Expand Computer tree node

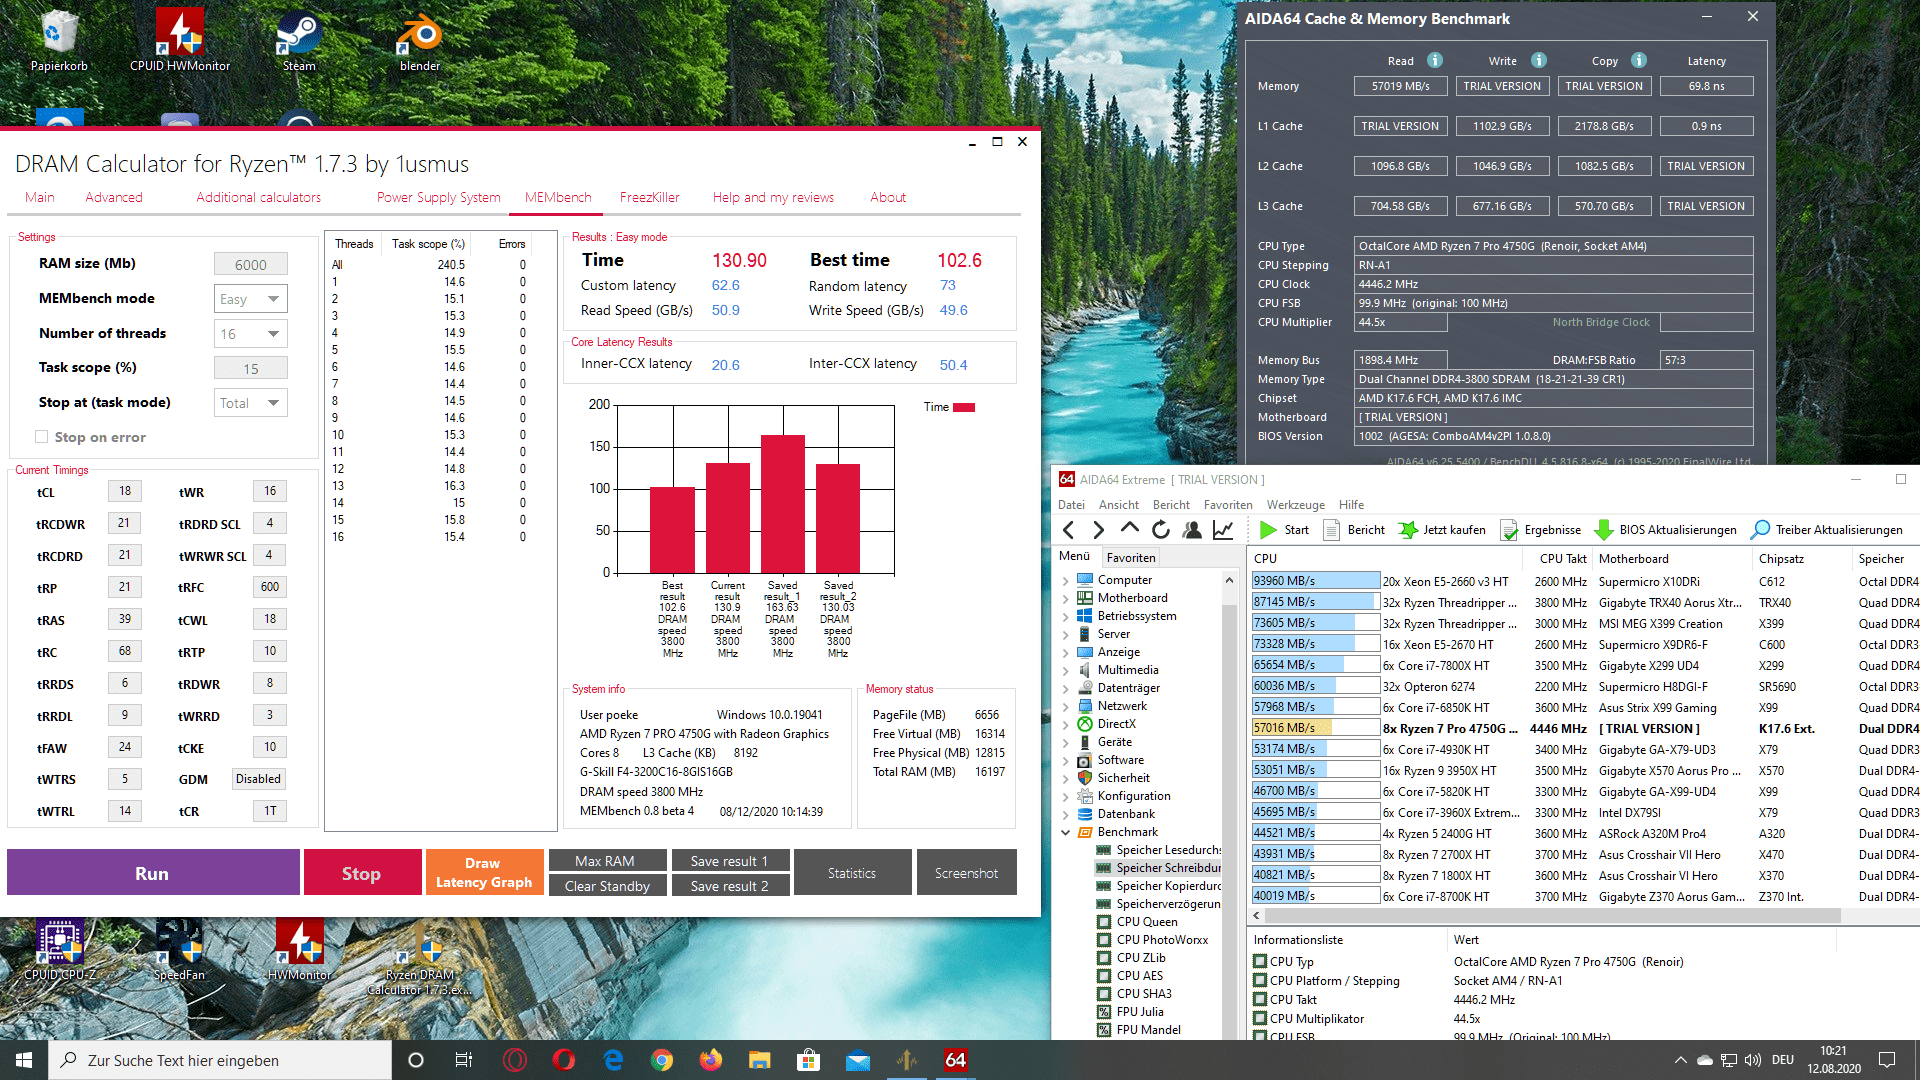click(x=1066, y=580)
